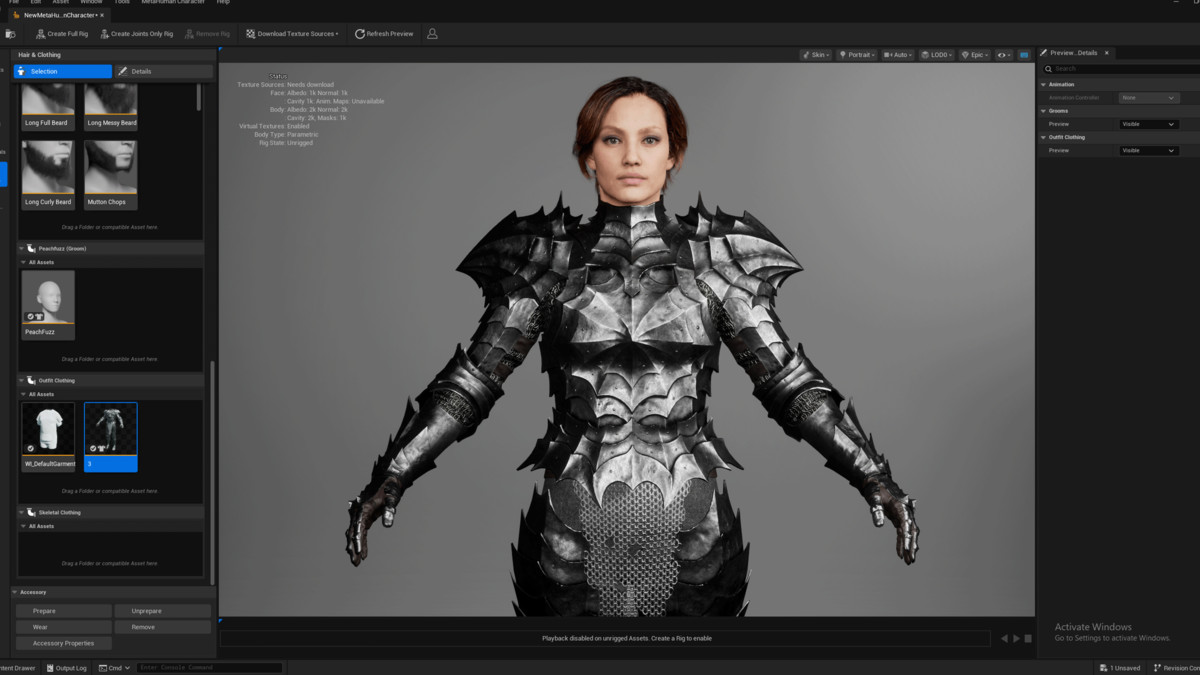This screenshot has height=675, width=1200.
Task: Open Grooms Preview Visible dropdown
Action: pos(1149,124)
